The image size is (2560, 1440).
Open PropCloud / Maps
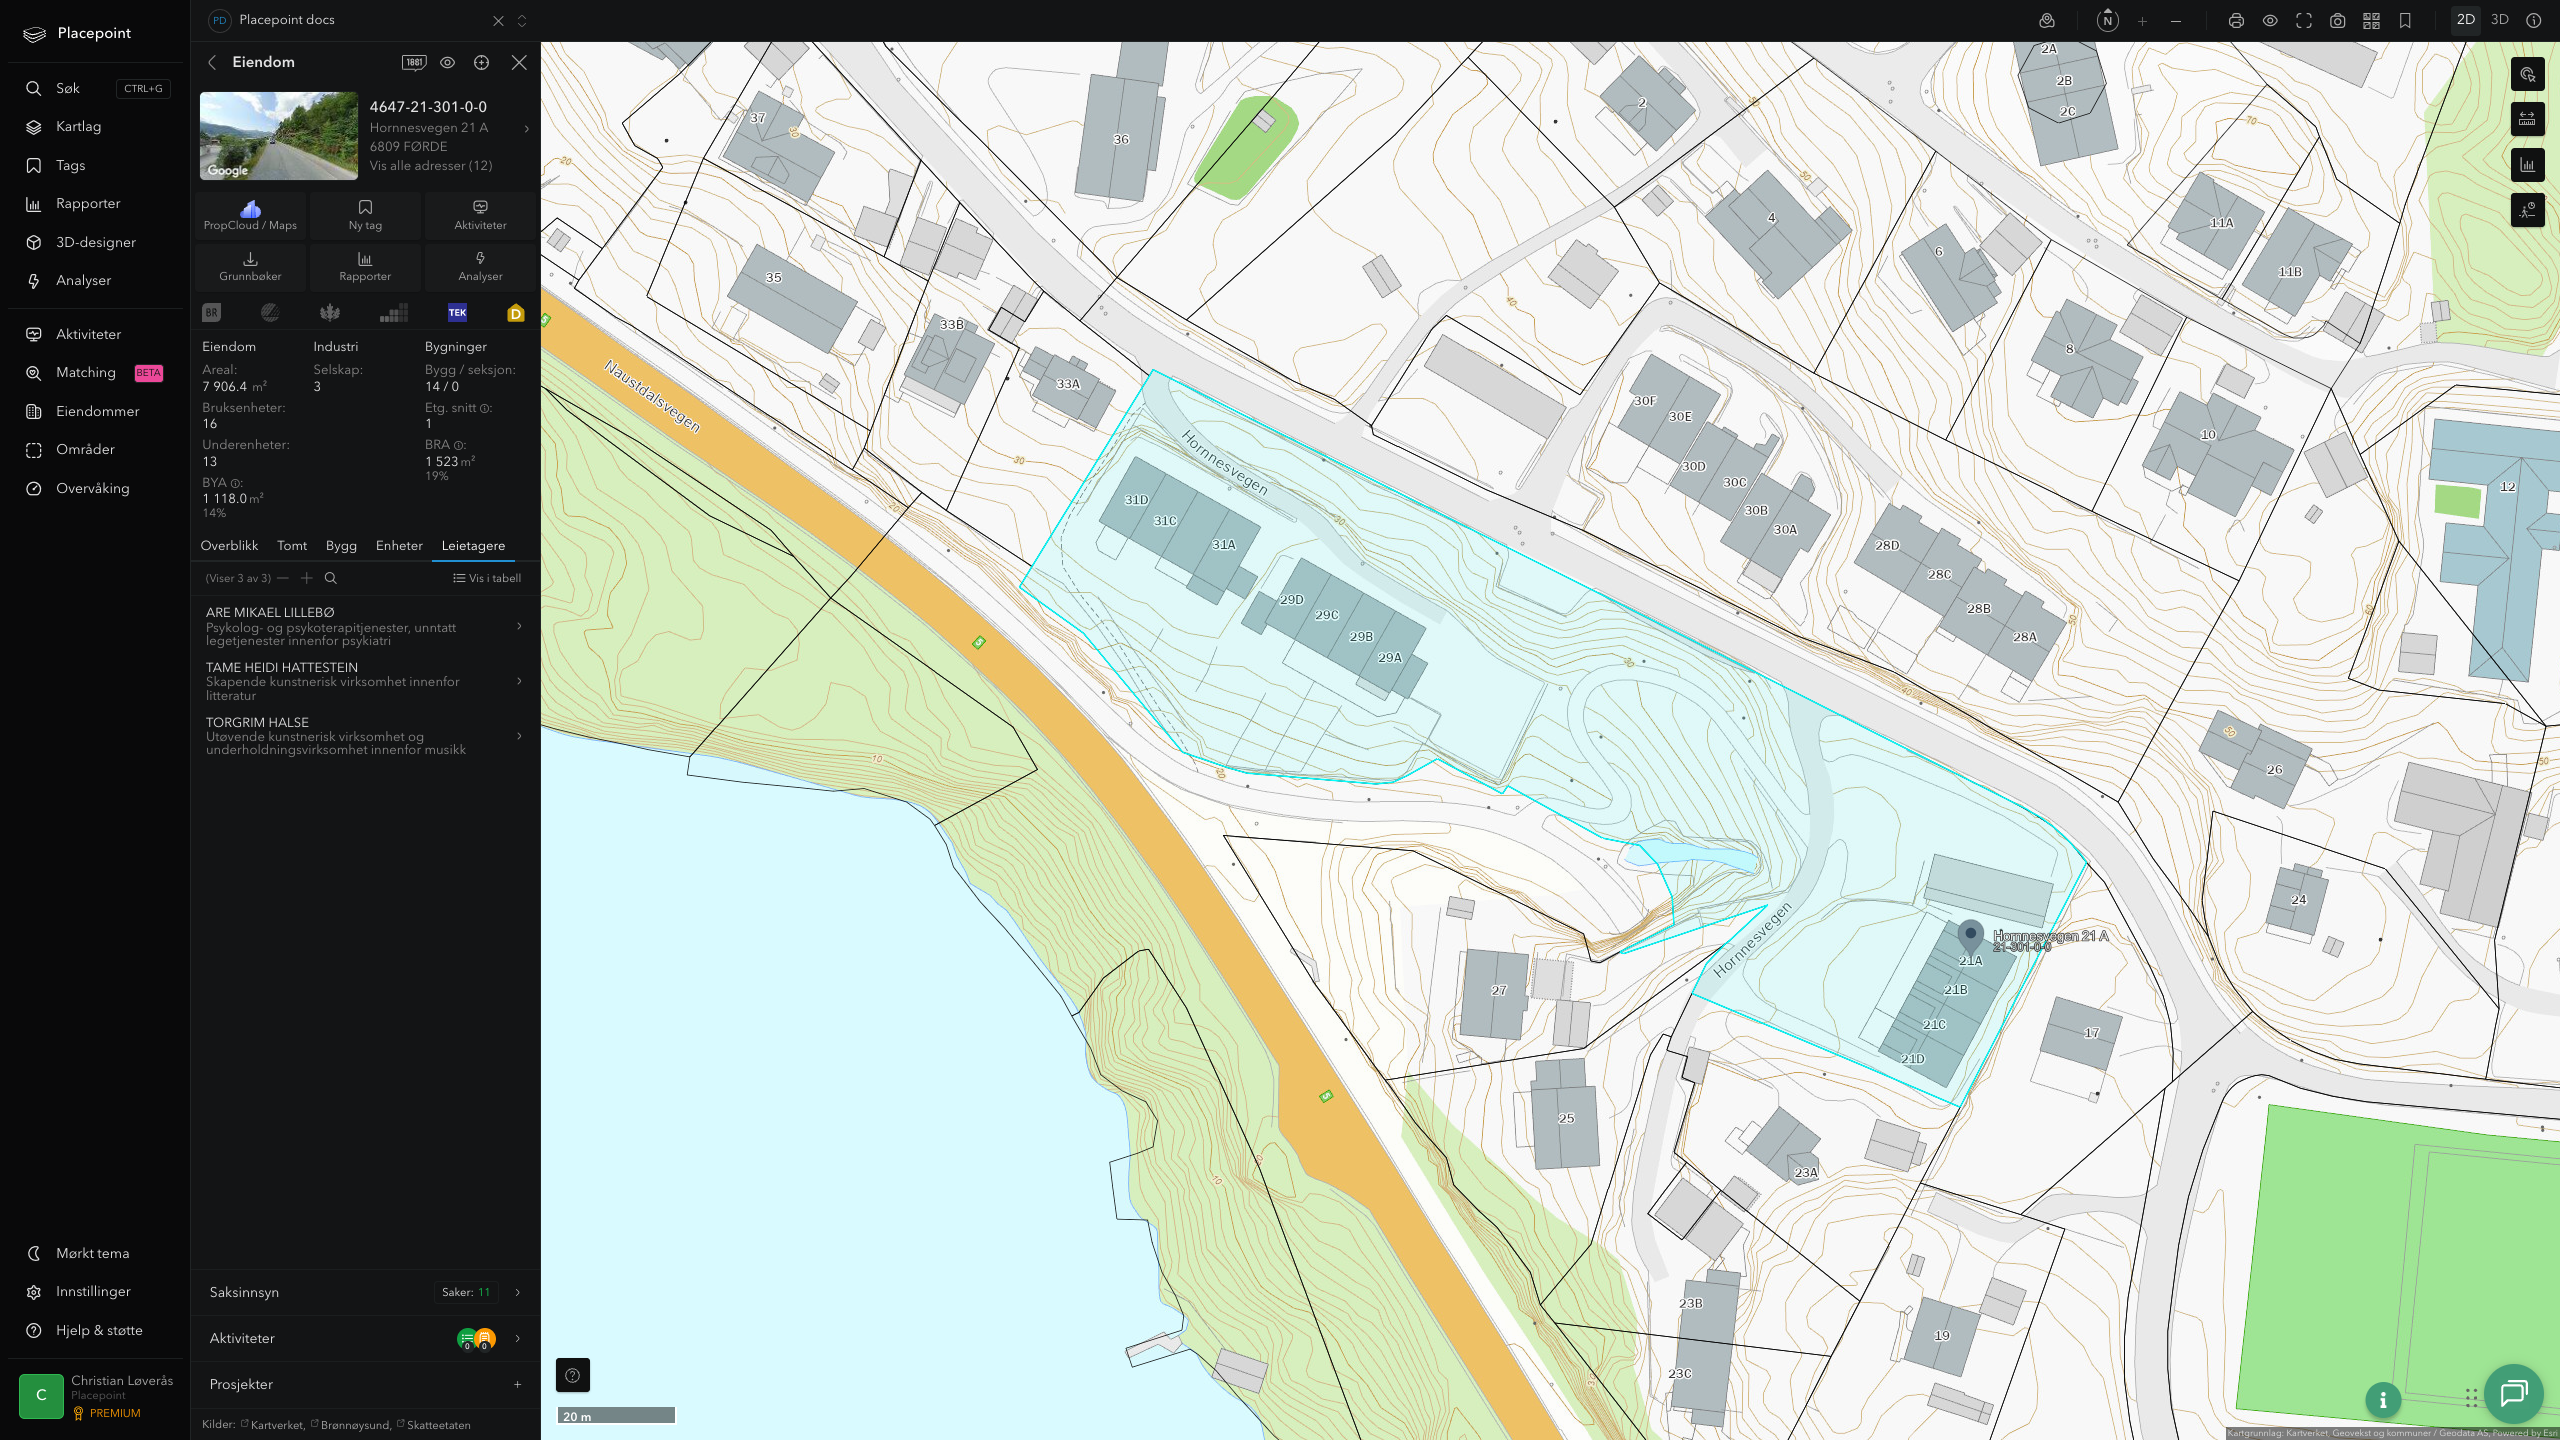pos(250,215)
